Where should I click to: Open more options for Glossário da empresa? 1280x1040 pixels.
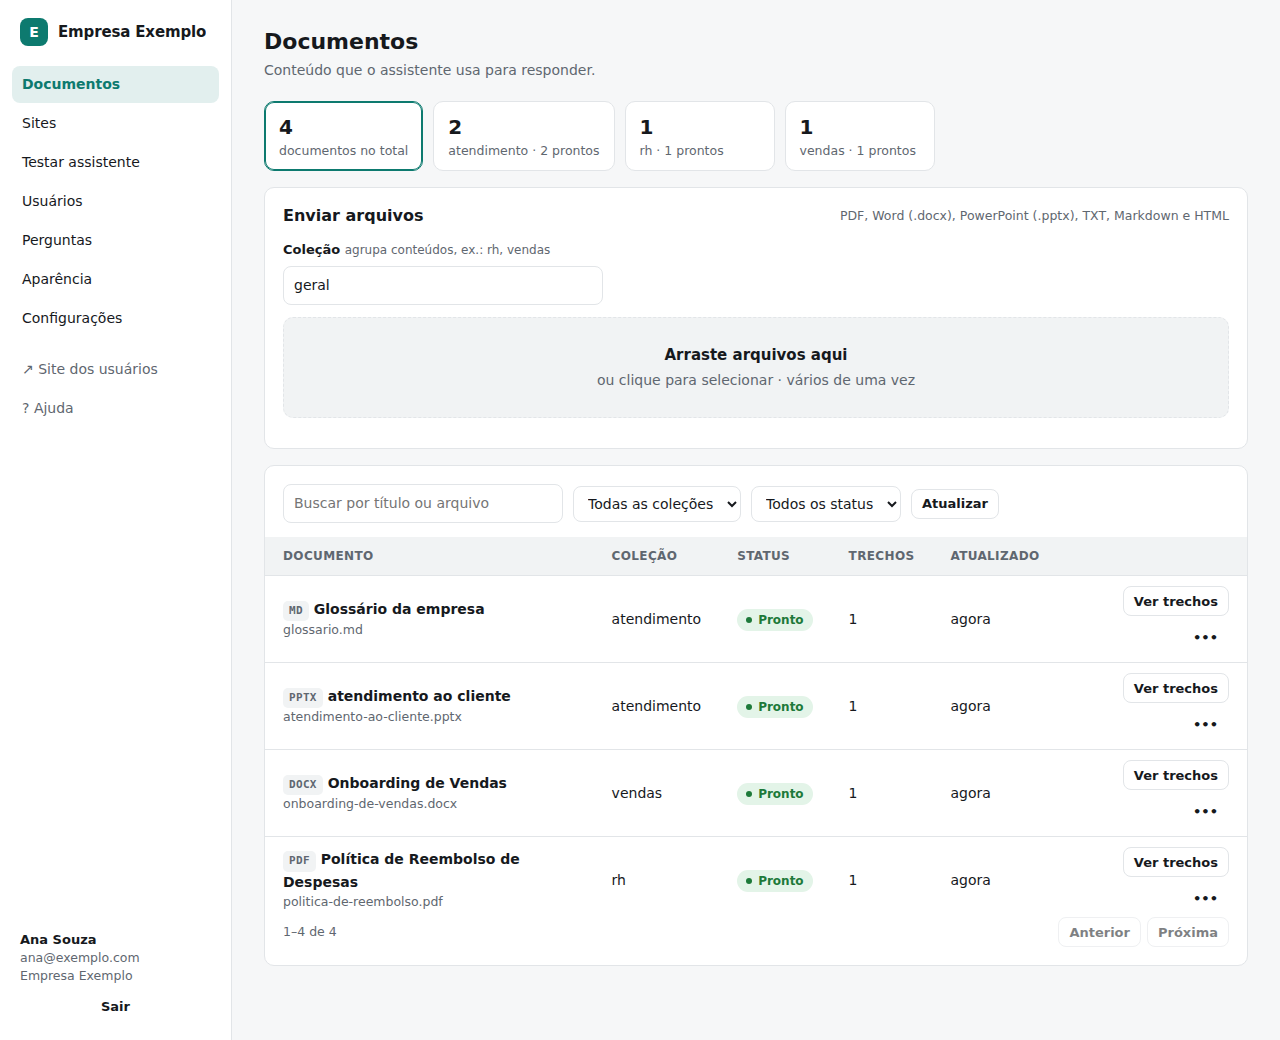1205,637
